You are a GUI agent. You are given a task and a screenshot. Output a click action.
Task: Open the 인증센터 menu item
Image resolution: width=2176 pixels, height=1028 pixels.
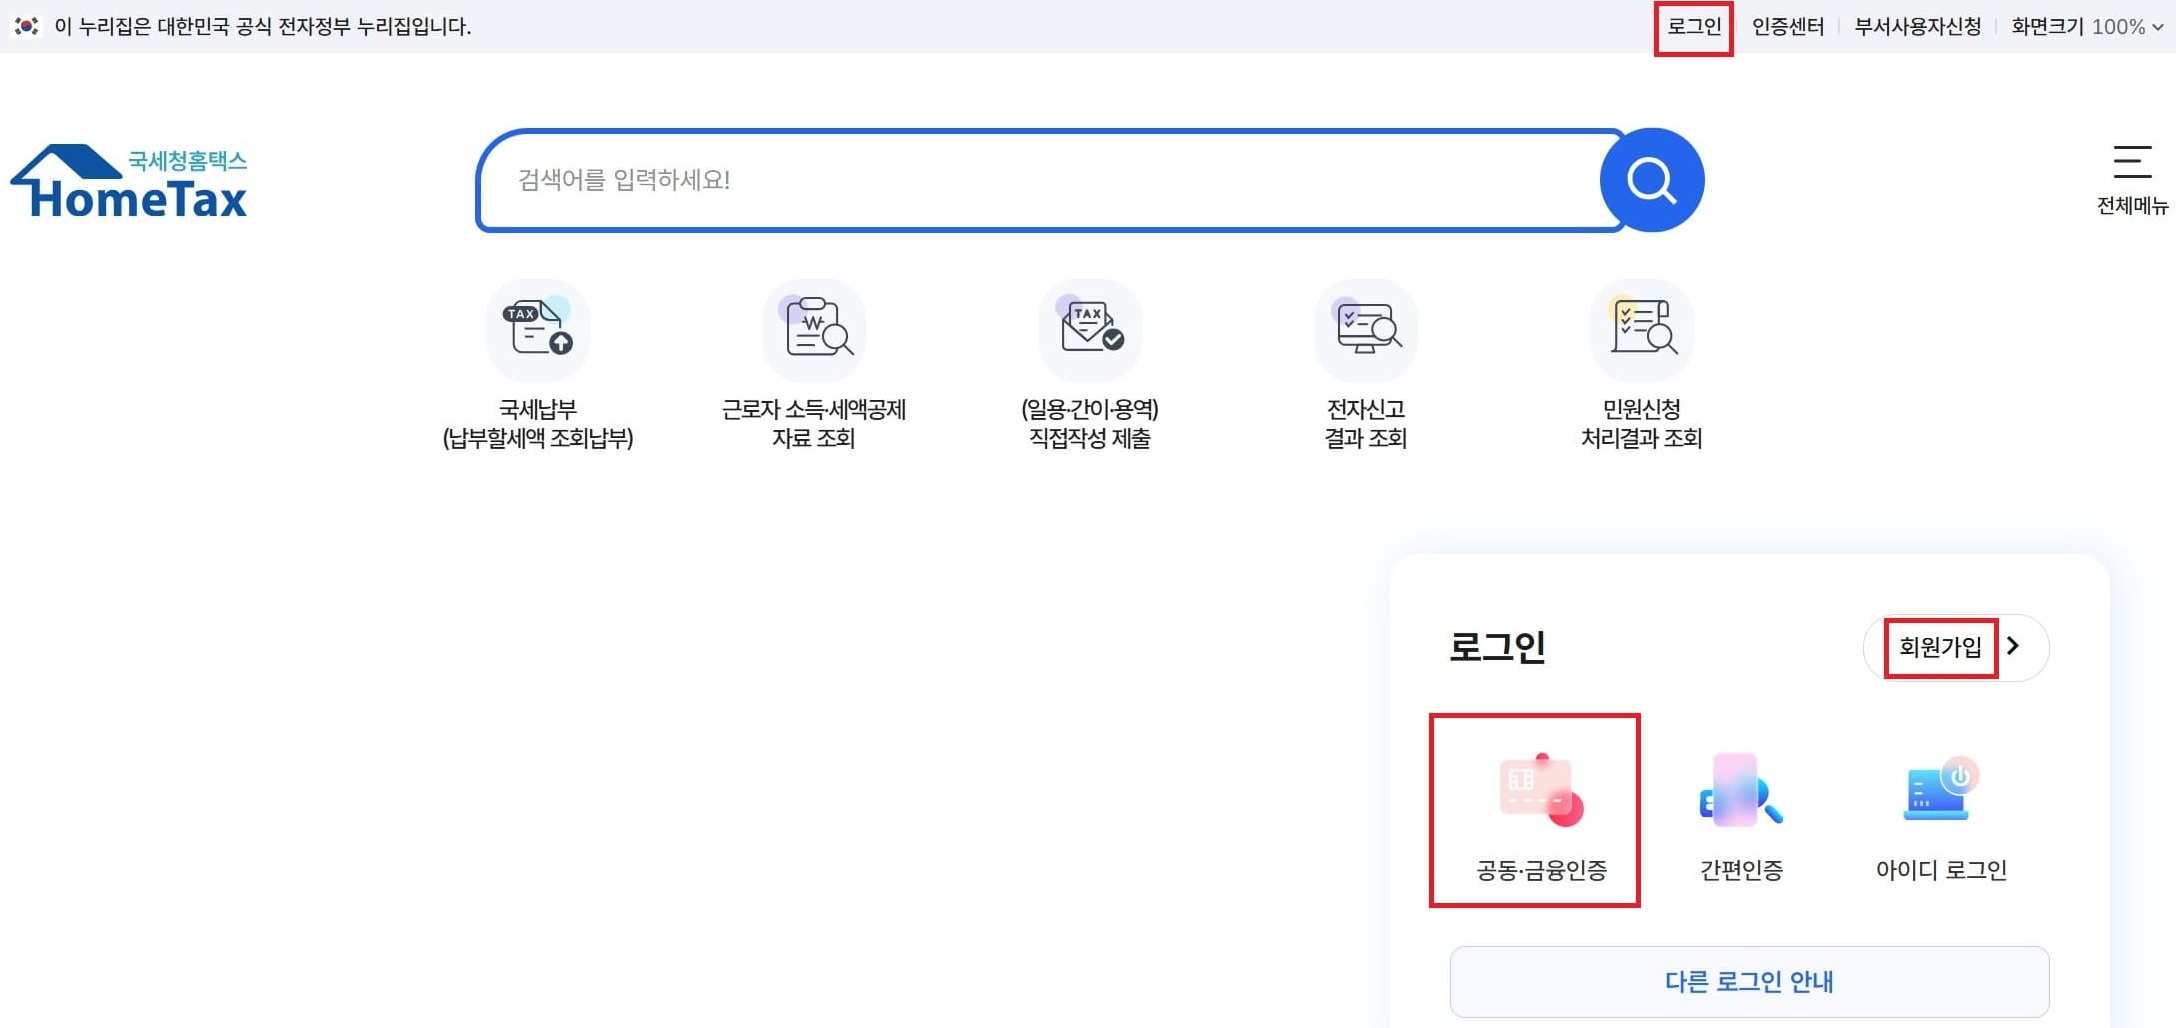pos(1788,27)
